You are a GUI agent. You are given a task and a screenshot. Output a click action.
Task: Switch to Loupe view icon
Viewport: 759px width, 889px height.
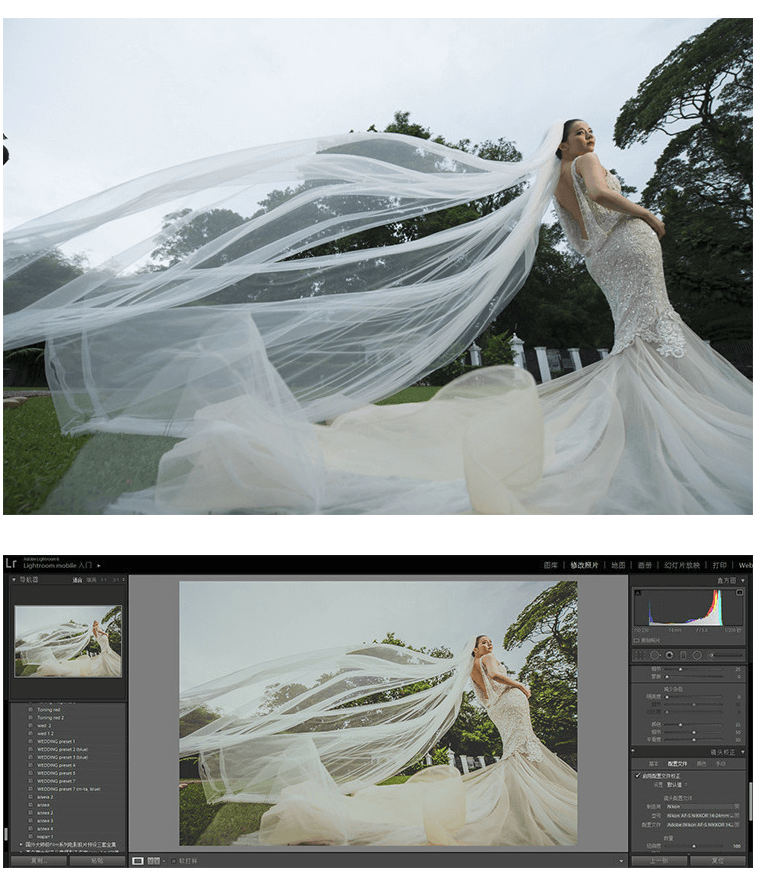[x=138, y=861]
